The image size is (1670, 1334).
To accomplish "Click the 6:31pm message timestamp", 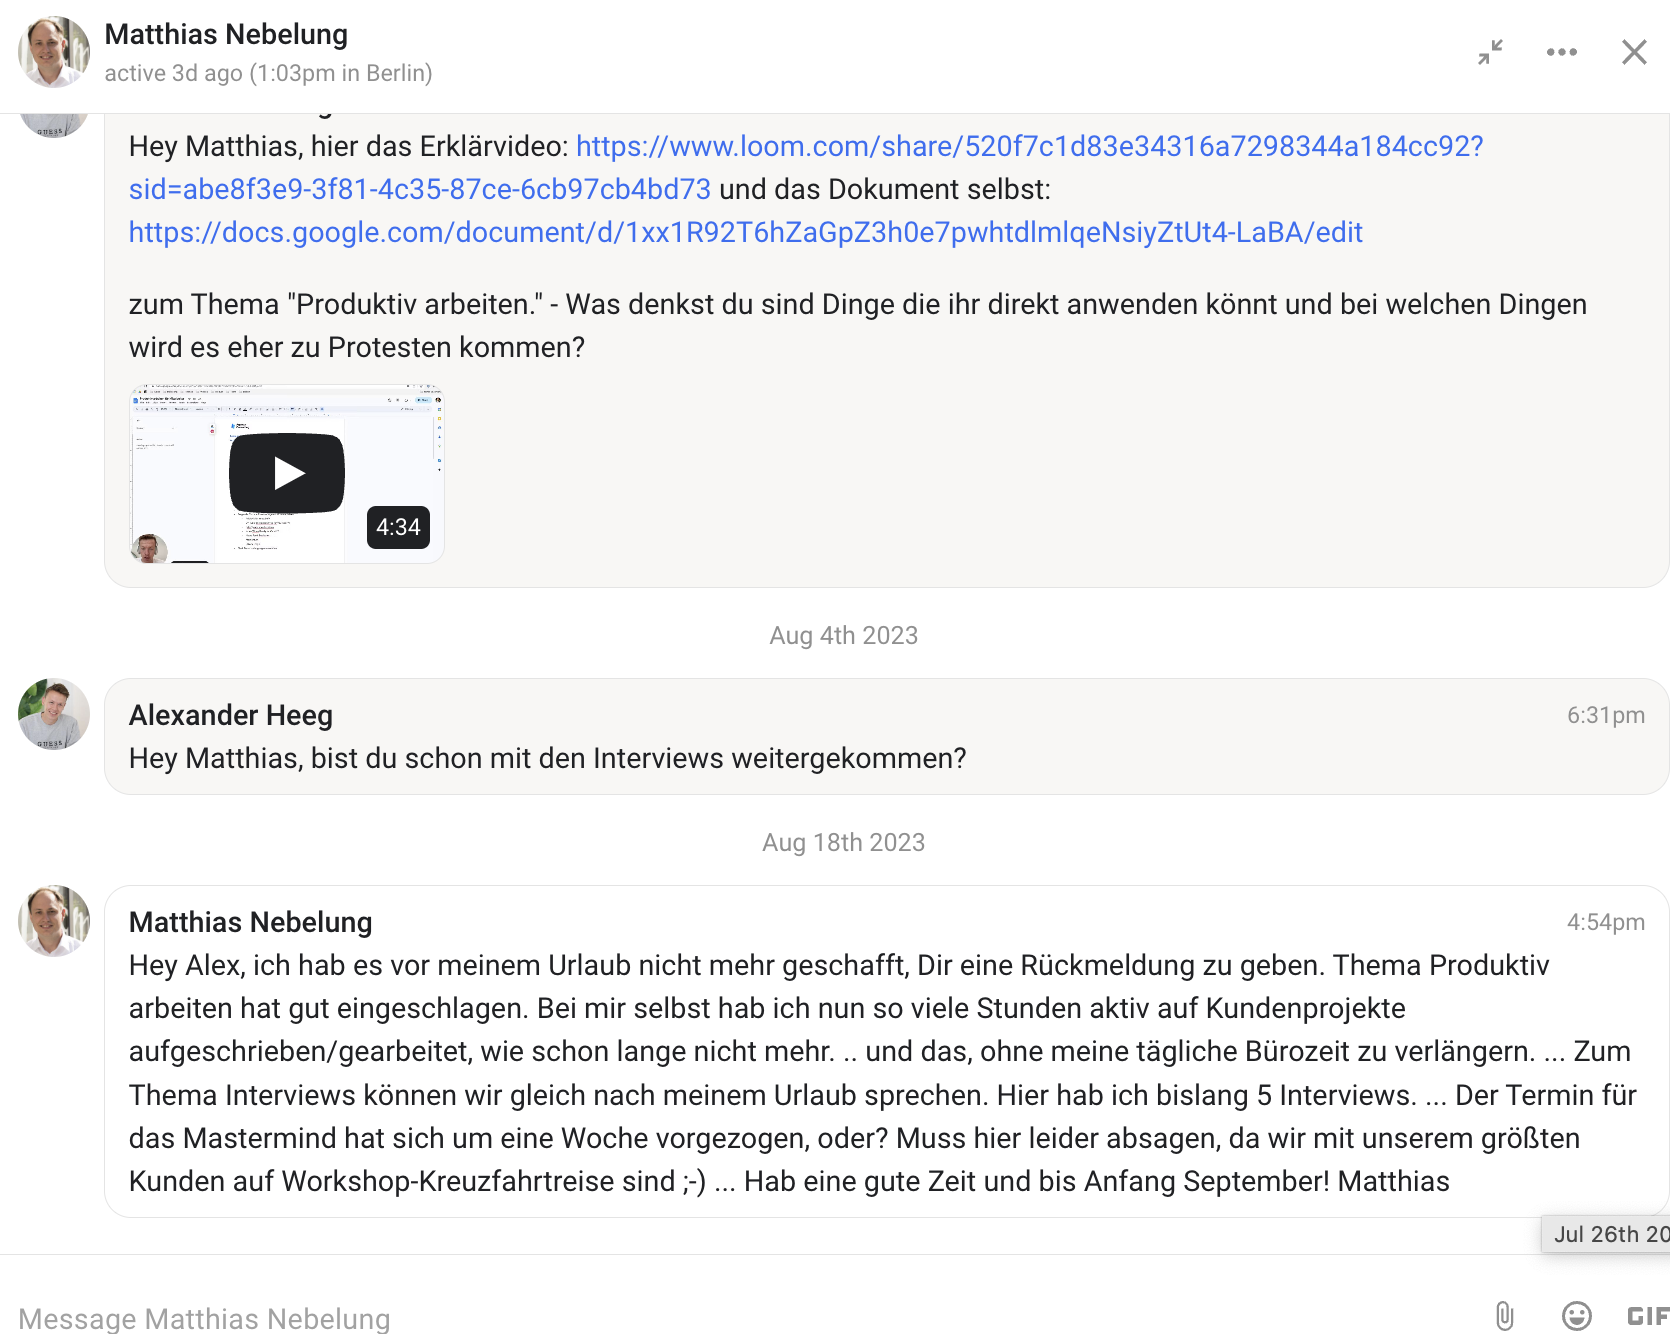I will (x=1605, y=715).
